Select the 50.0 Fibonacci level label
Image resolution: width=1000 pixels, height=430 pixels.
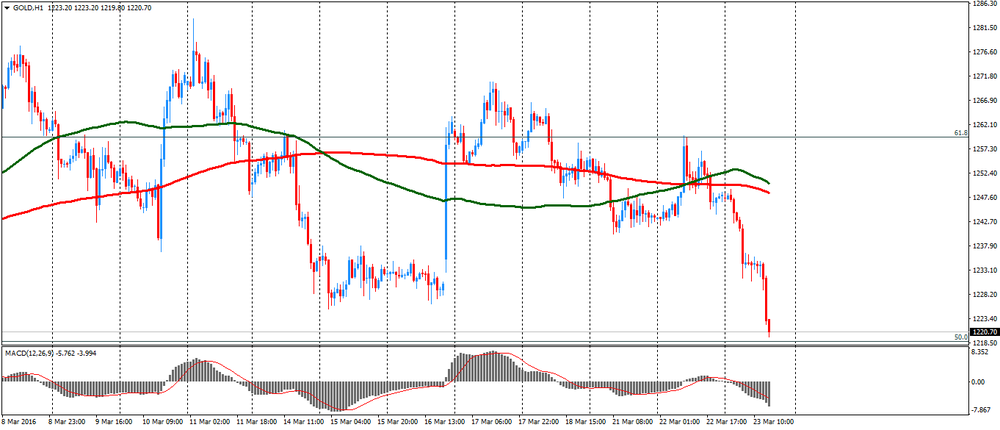click(960, 338)
